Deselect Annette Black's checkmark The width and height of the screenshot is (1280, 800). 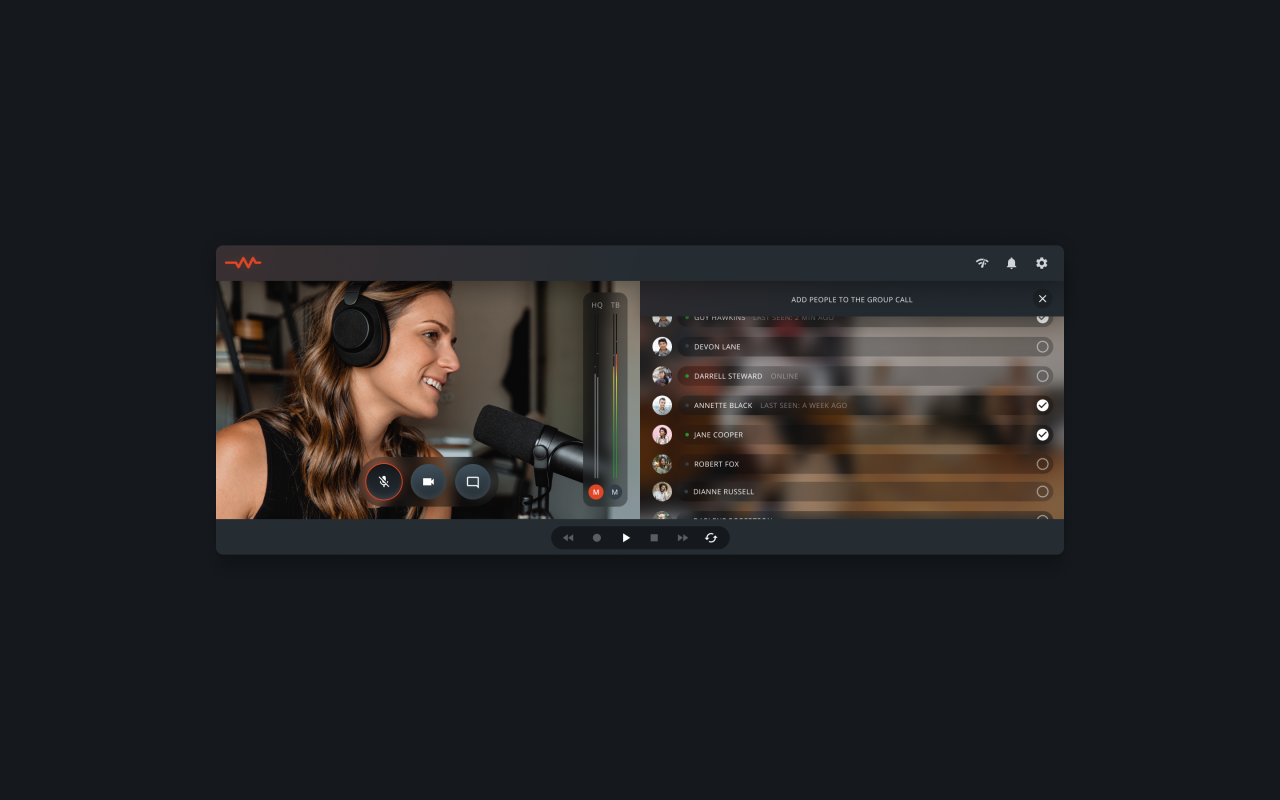click(x=1042, y=405)
